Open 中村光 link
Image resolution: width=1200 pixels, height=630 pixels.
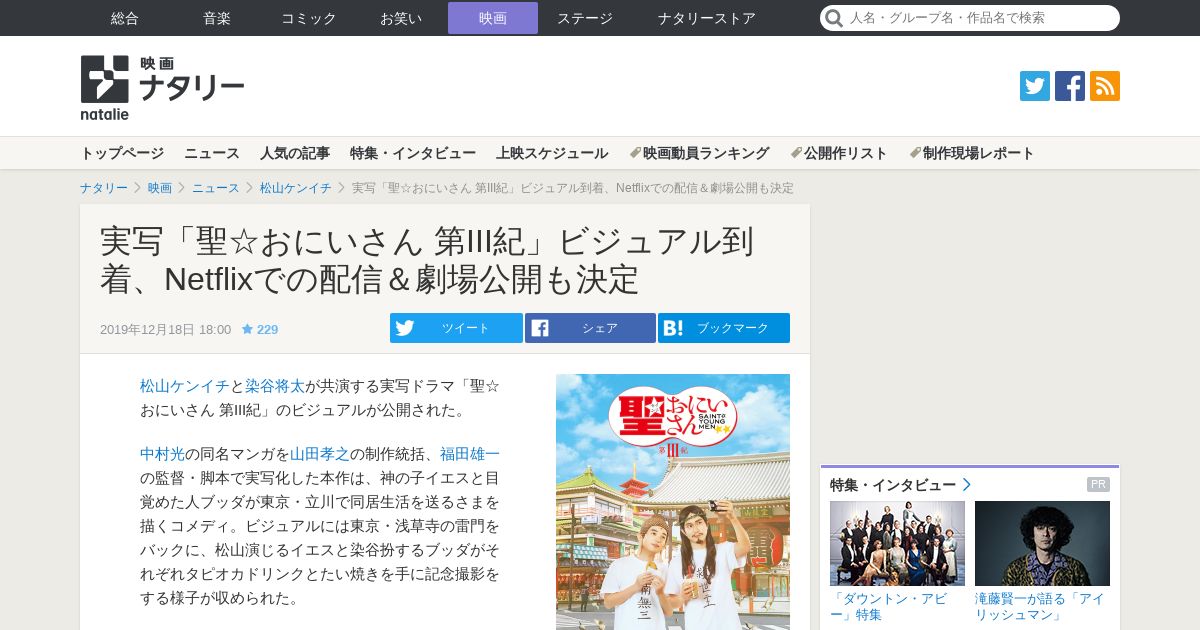[x=162, y=453]
